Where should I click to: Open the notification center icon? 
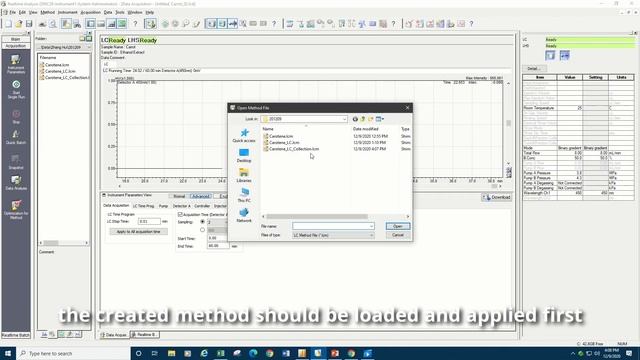click(x=629, y=353)
